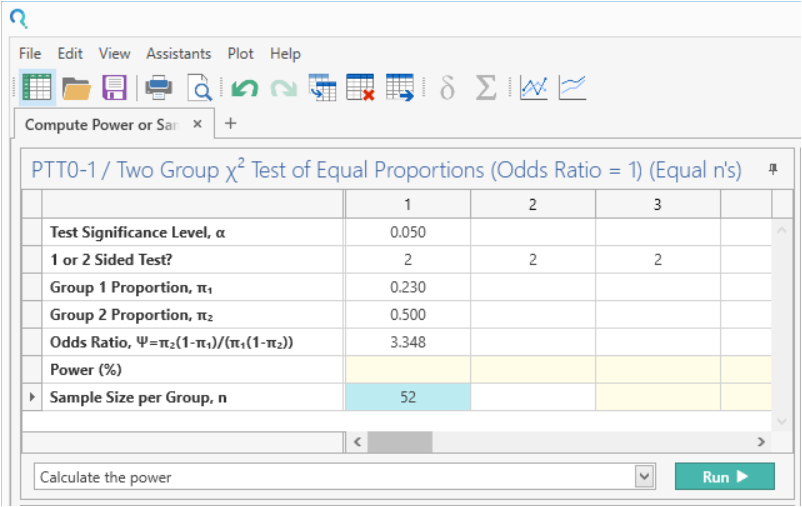Click the vertical scroll down arrow

[x=782, y=421]
